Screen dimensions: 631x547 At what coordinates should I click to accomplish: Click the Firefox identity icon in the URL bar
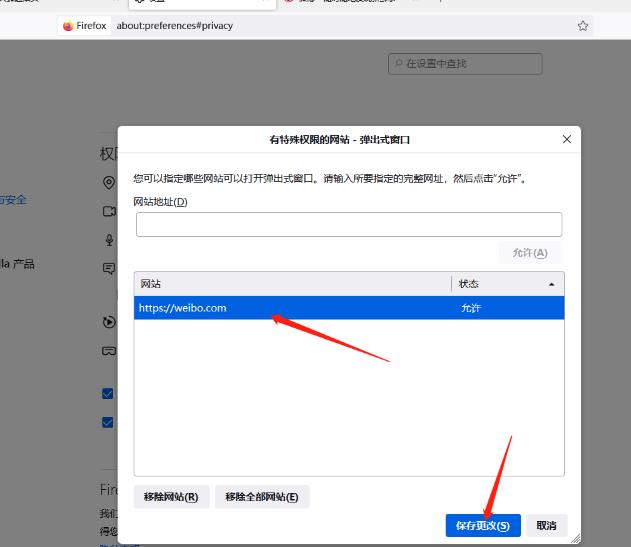pyautogui.click(x=68, y=26)
